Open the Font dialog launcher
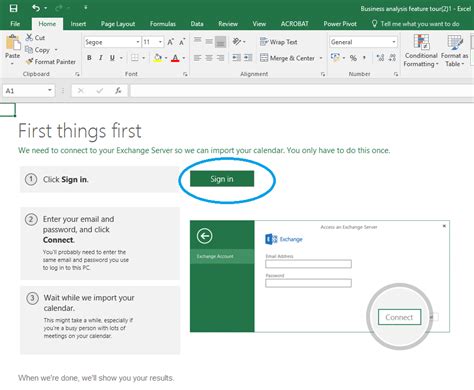 [185, 74]
